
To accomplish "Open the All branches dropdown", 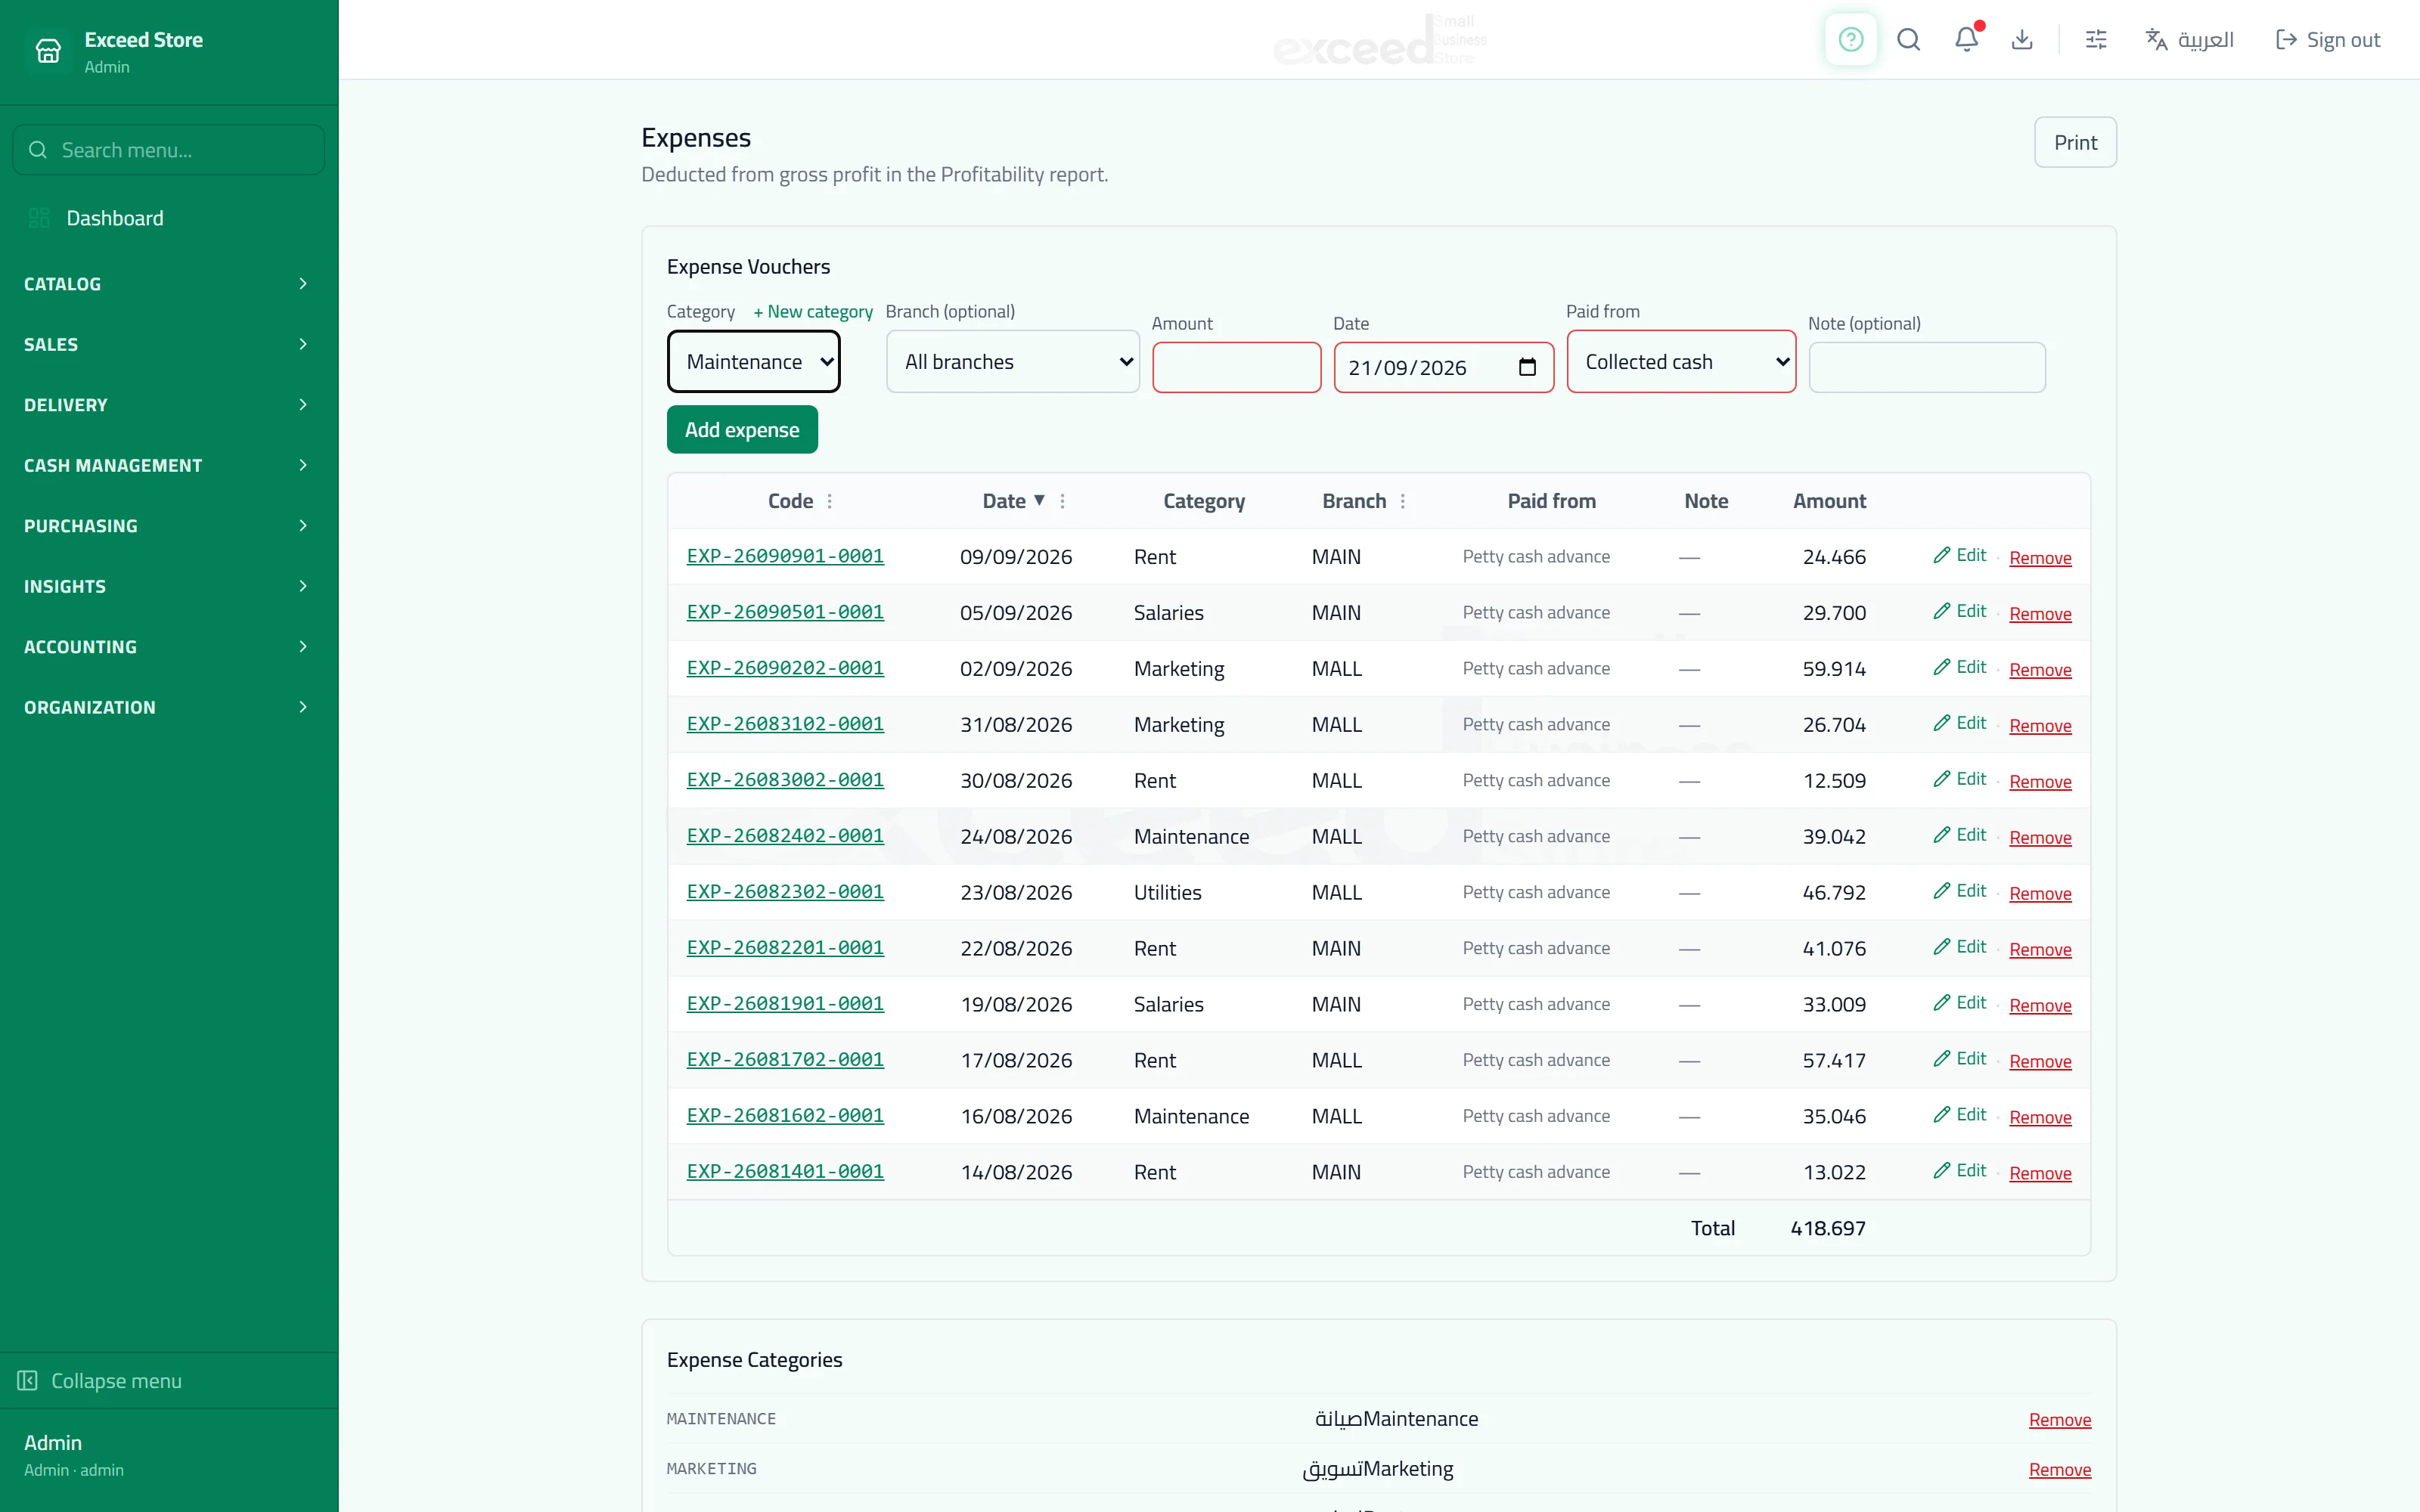I will 1012,362.
